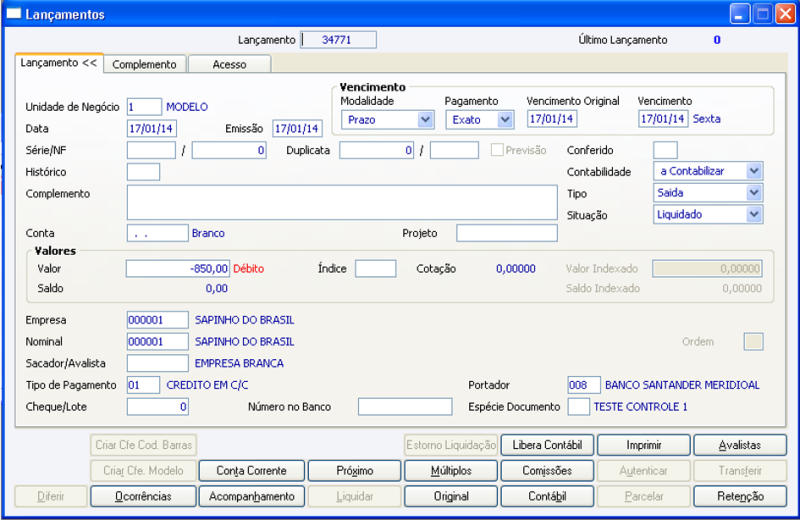Image resolution: width=800 pixels, height=520 pixels.
Task: Click the Libera Contábil button
Action: 547,445
